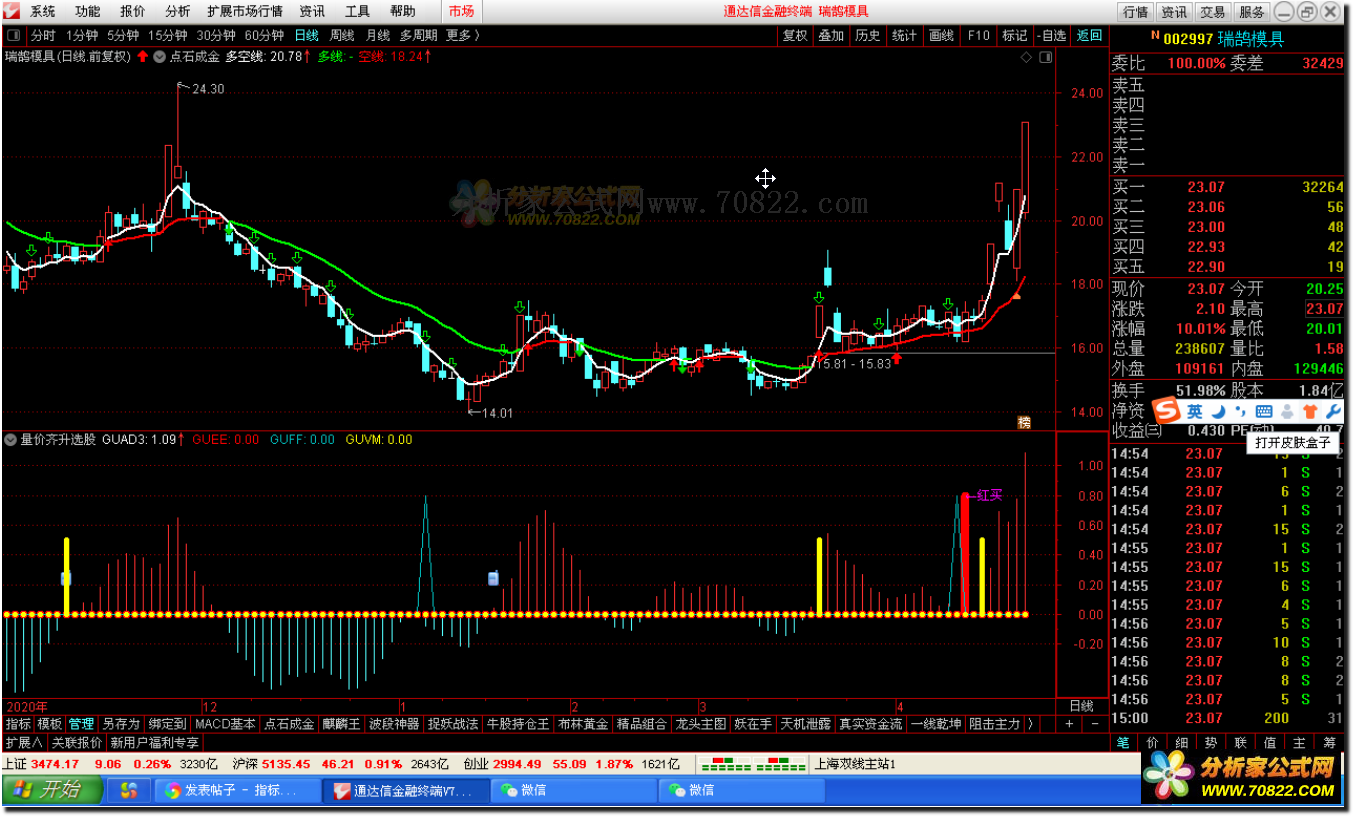Click the plus zoom button below chart
This screenshot has width=1354, height=816.
(1069, 724)
